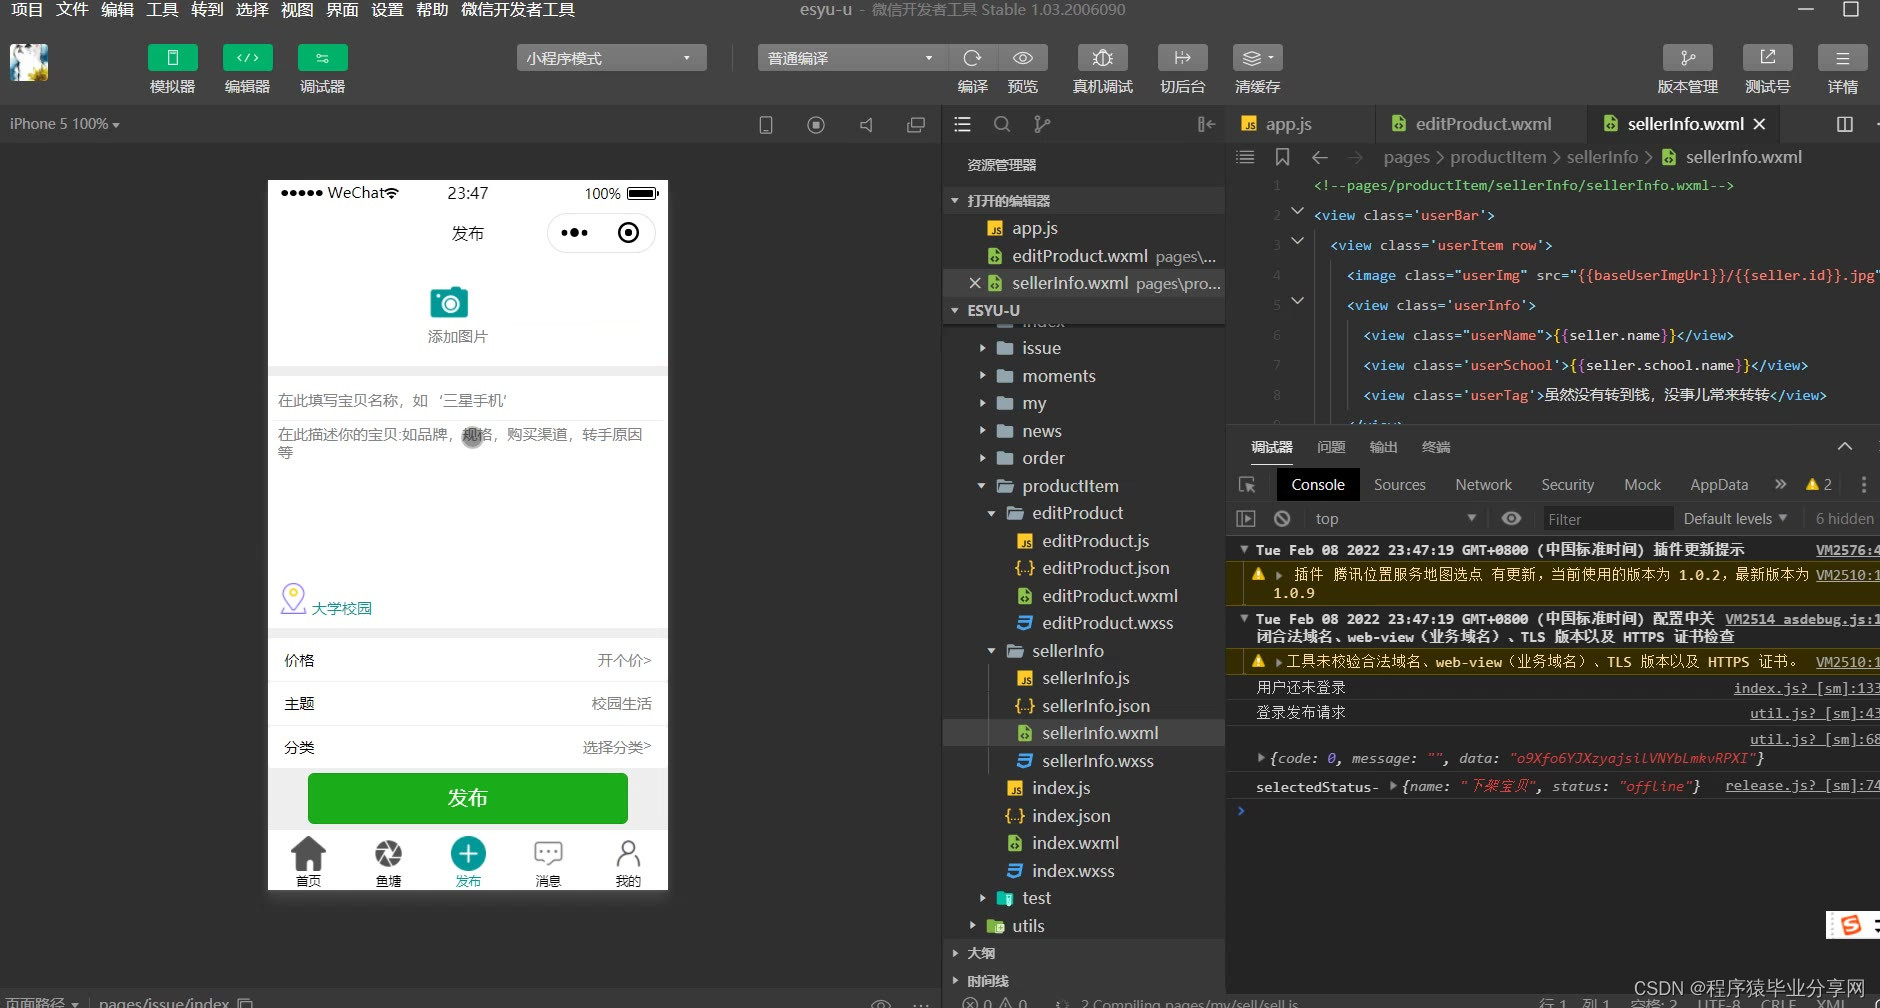Viewport: 1880px width, 1008px height.
Task: Tap the 添加图片 camera icon
Action: (x=449, y=302)
